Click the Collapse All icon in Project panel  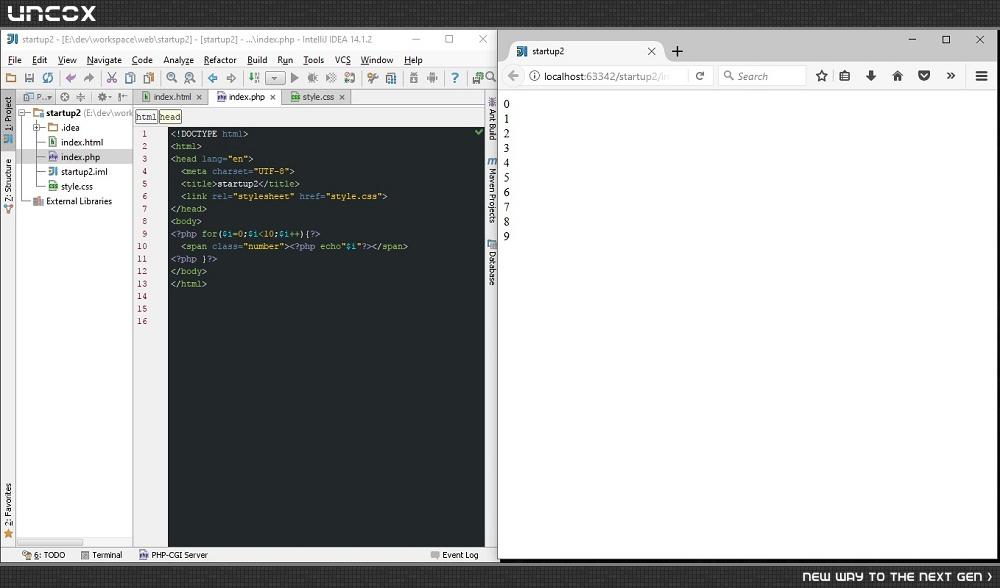(x=80, y=97)
